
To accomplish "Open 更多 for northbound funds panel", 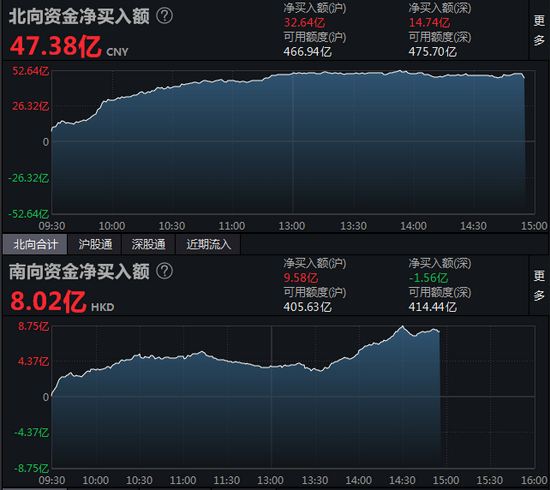I will coord(539,30).
